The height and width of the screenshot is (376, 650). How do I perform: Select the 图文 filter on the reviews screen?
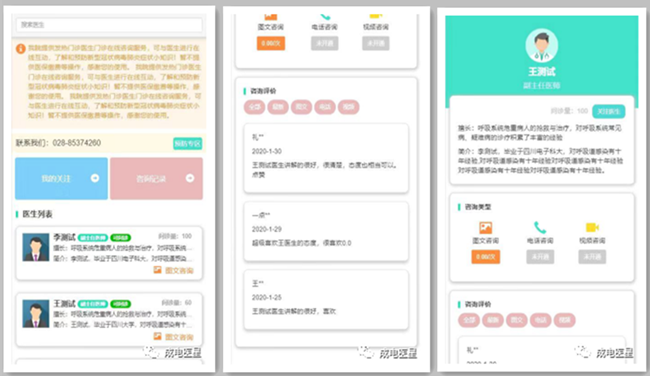point(301,107)
